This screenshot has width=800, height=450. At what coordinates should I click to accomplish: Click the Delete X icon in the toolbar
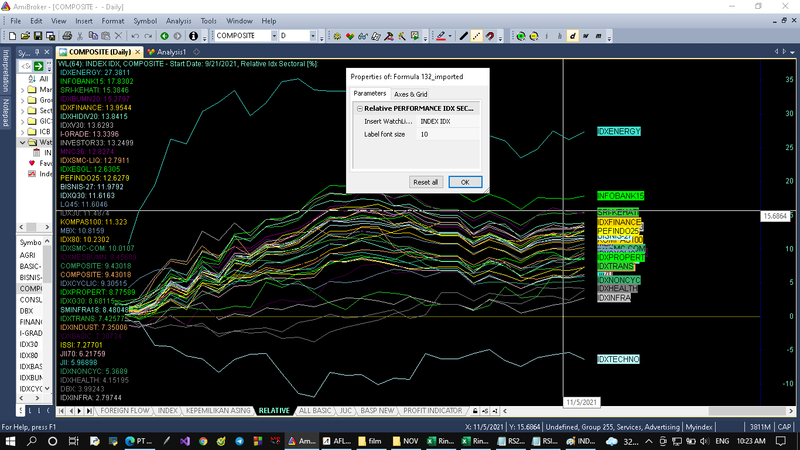118,36
